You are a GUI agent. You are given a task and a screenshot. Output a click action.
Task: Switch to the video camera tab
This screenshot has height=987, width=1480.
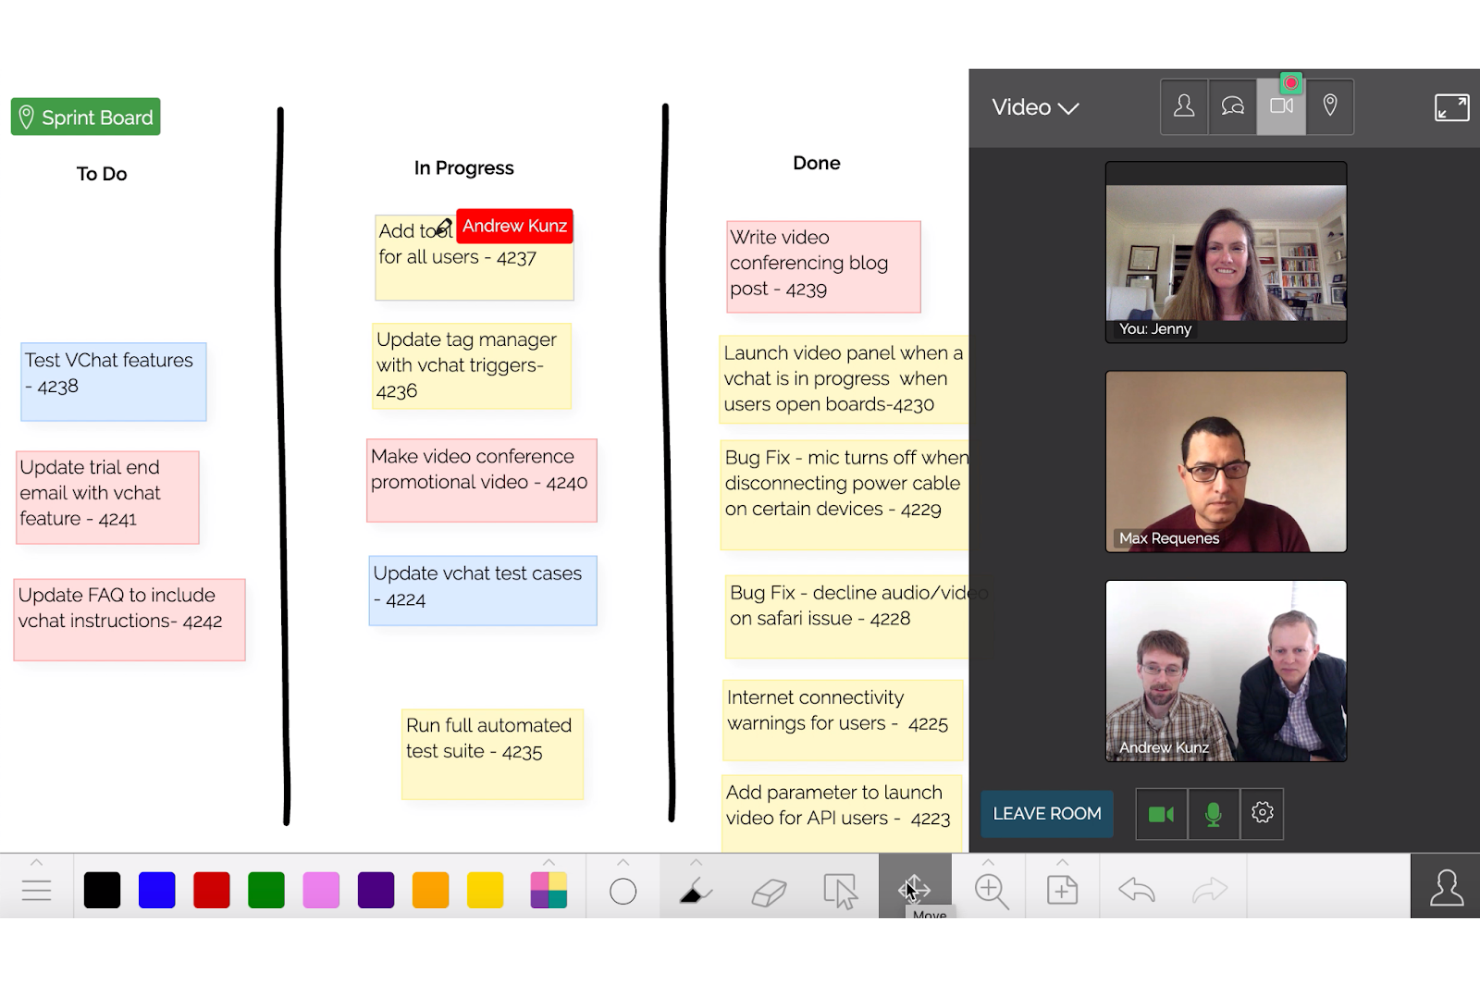(x=1282, y=106)
